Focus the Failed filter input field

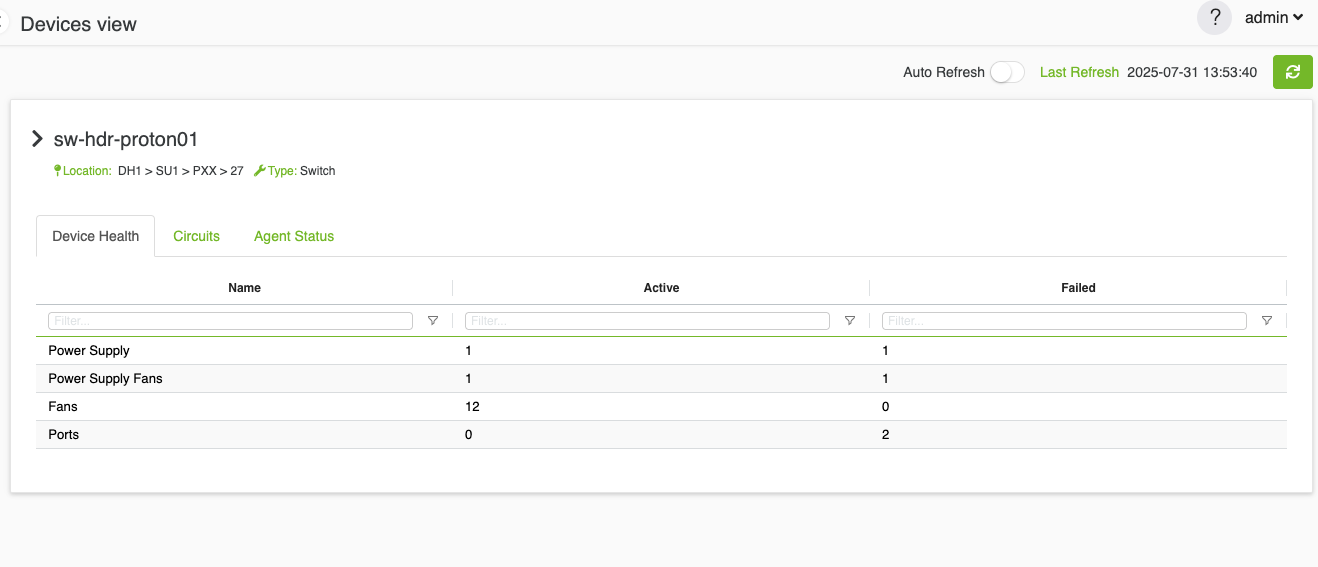coord(1064,321)
